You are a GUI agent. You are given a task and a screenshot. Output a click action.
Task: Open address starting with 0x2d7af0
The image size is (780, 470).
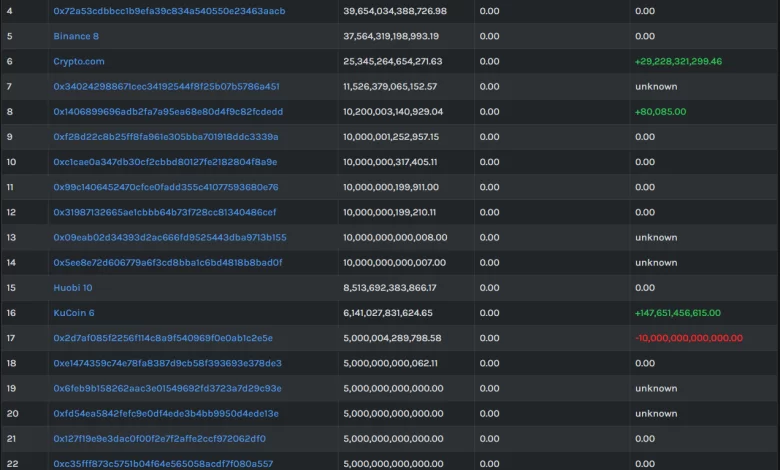(x=163, y=338)
